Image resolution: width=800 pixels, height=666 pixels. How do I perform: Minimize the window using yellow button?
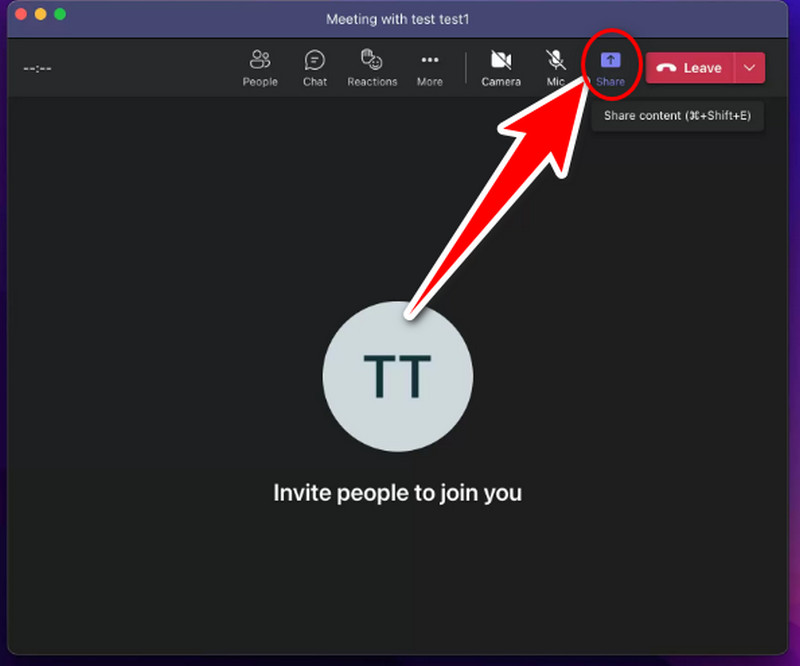pyautogui.click(x=41, y=15)
